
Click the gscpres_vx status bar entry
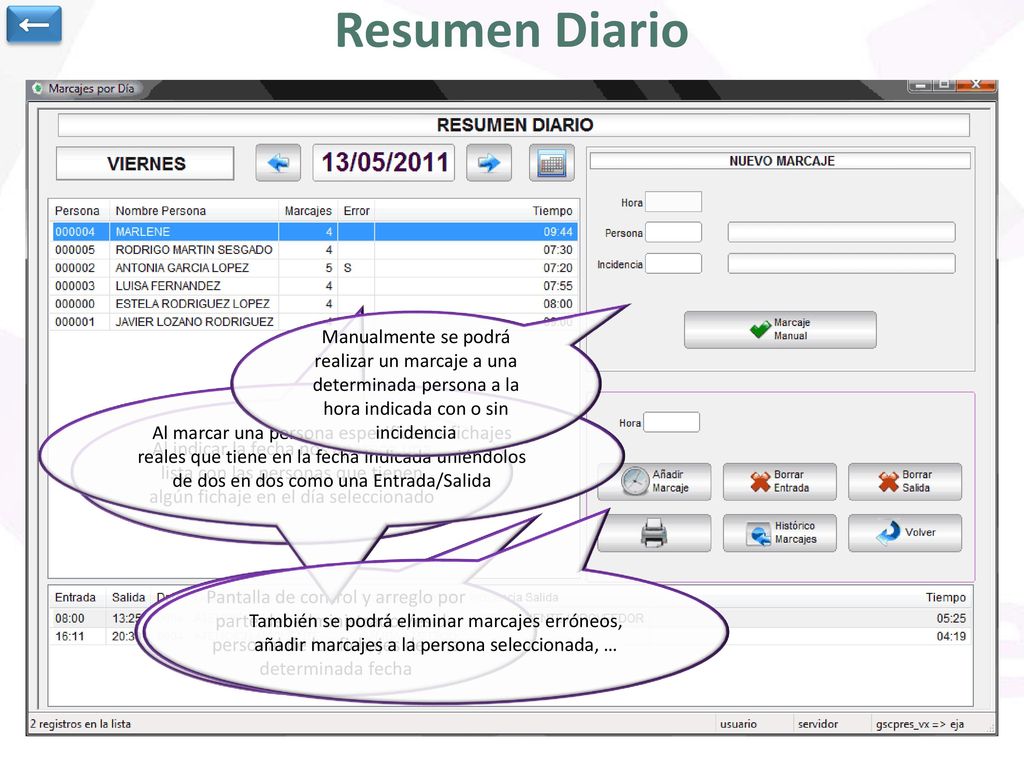(920, 724)
